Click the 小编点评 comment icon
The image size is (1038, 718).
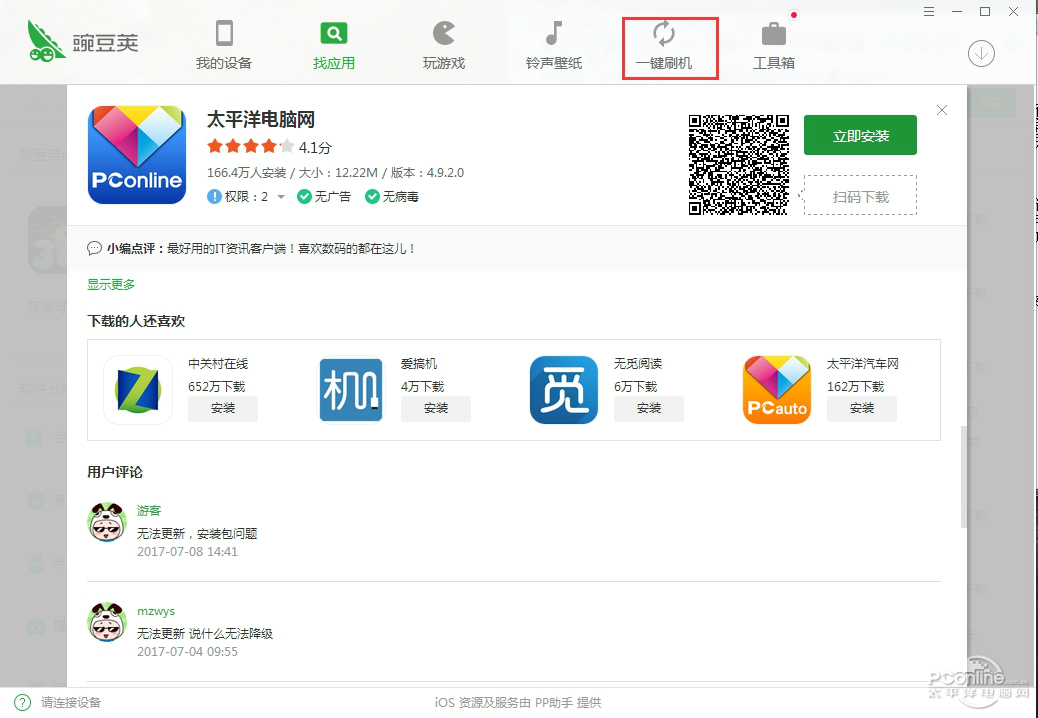94,249
